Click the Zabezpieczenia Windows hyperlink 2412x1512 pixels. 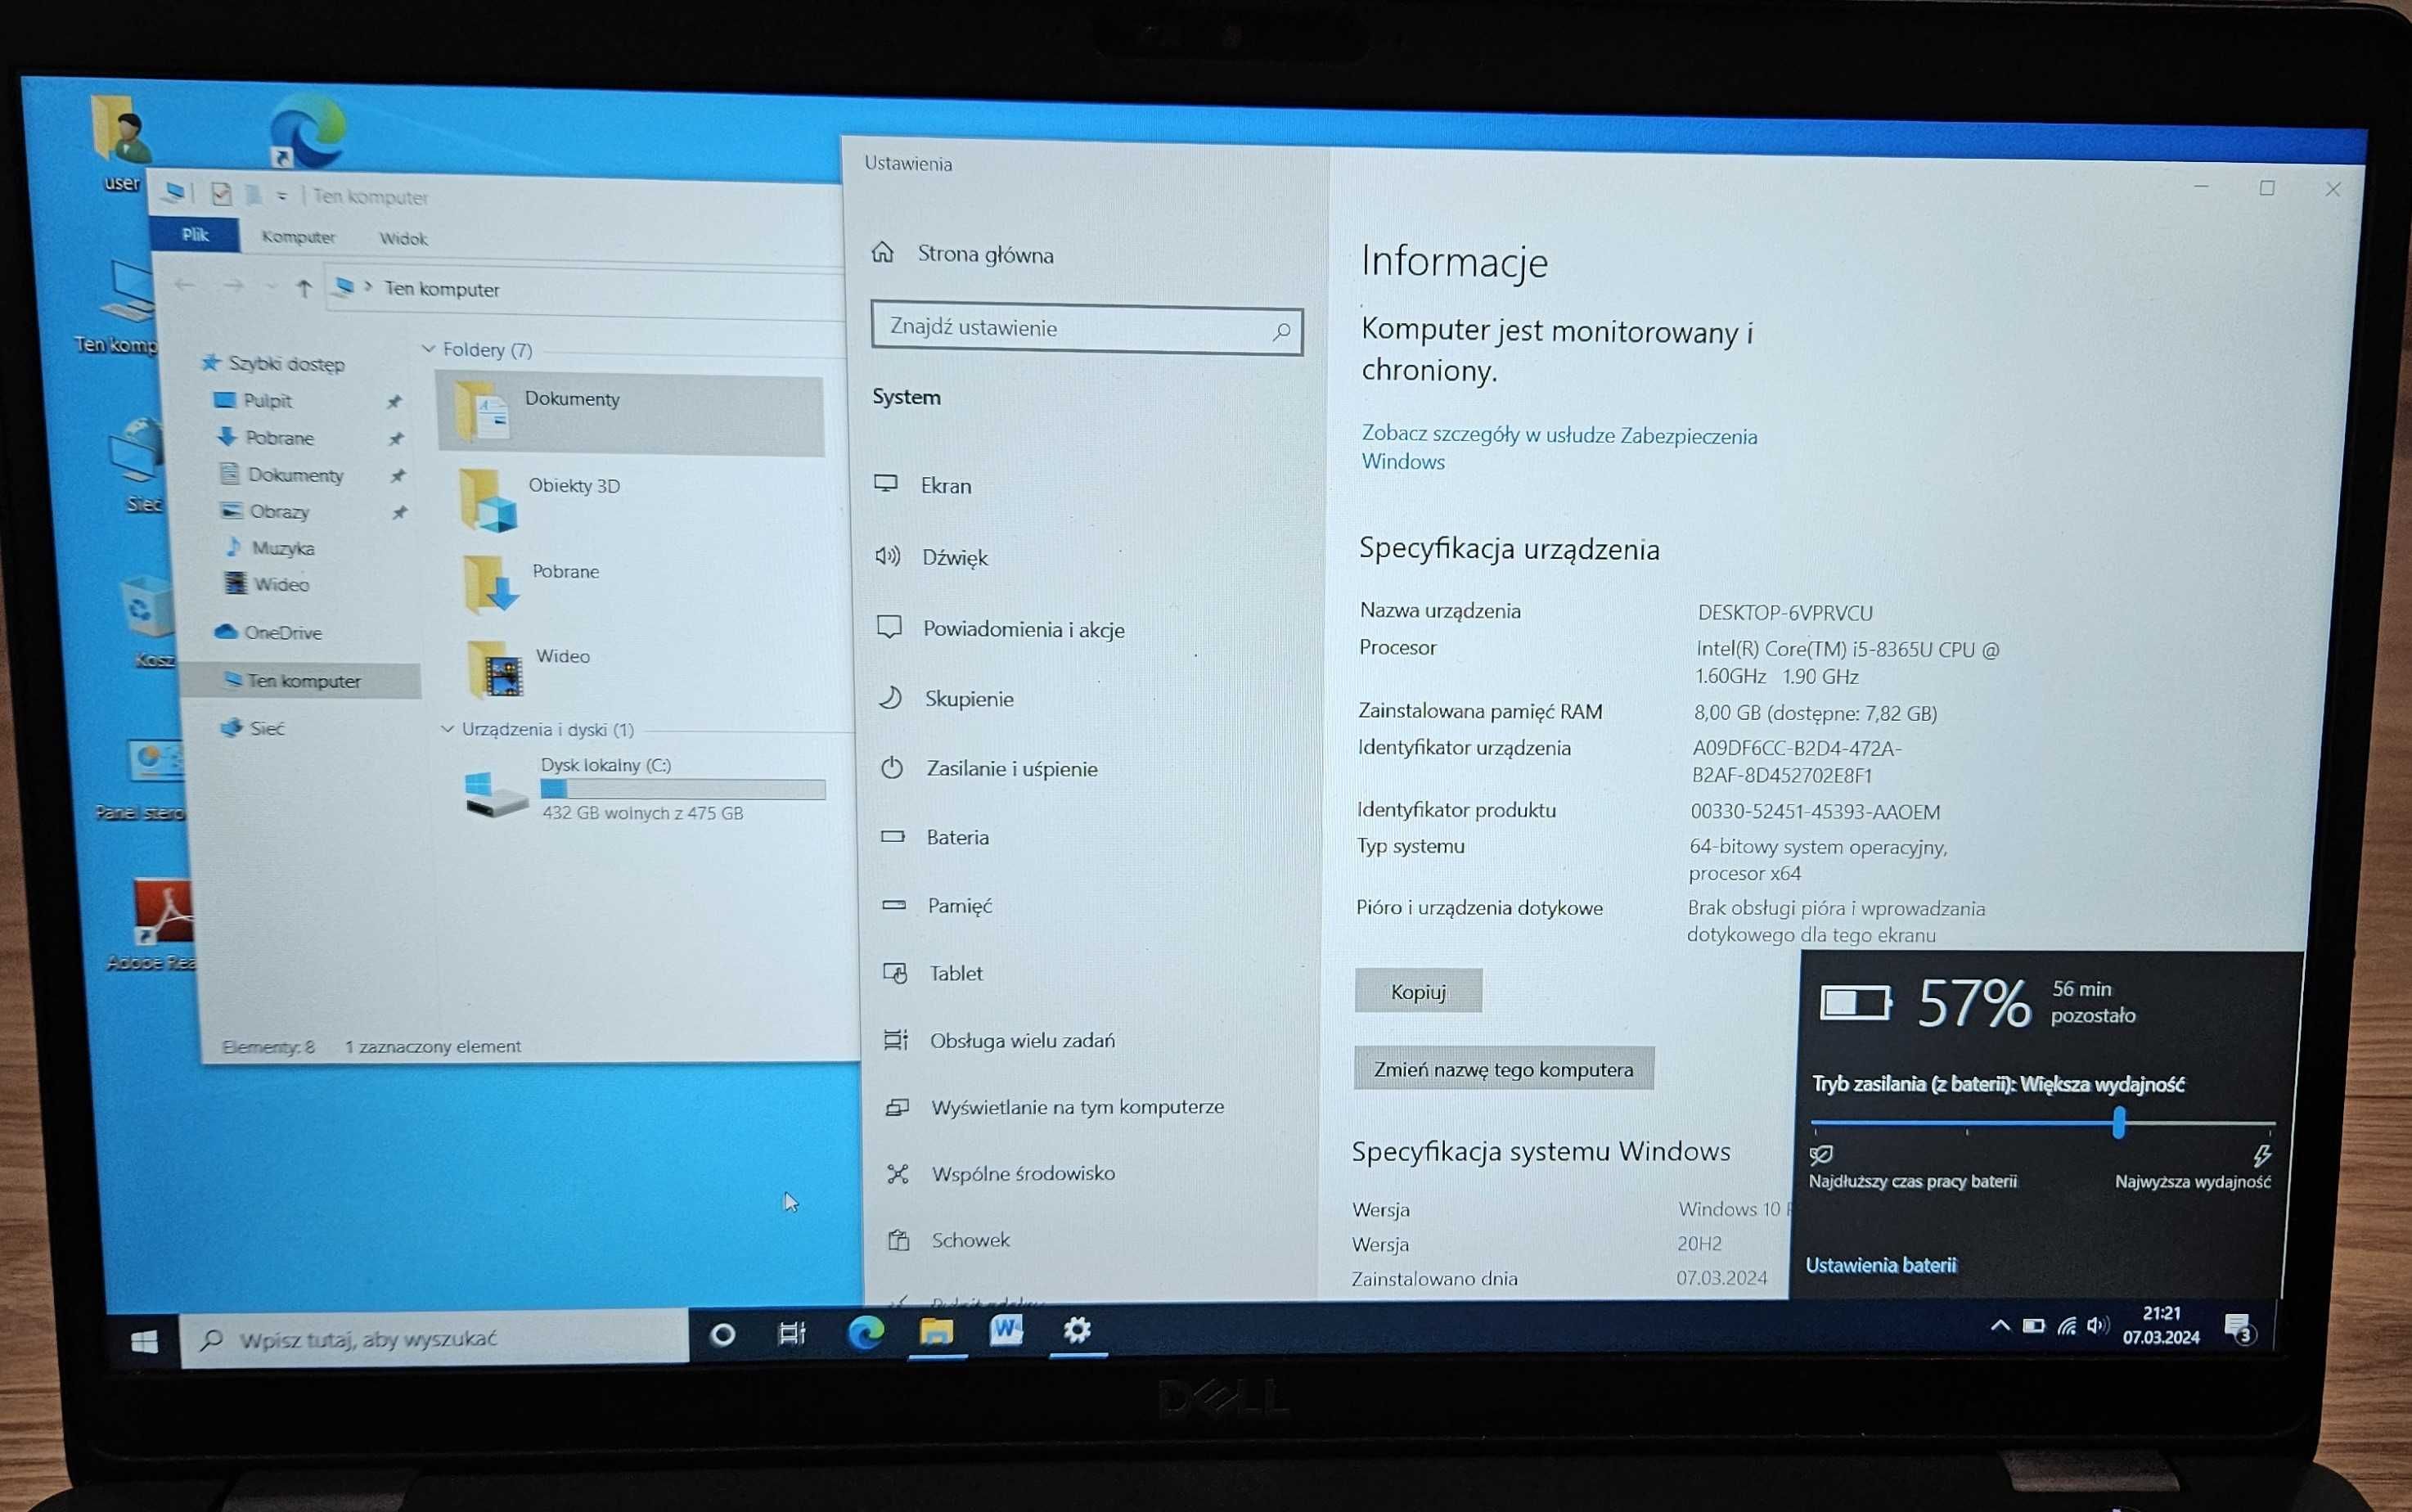pyautogui.click(x=1555, y=446)
